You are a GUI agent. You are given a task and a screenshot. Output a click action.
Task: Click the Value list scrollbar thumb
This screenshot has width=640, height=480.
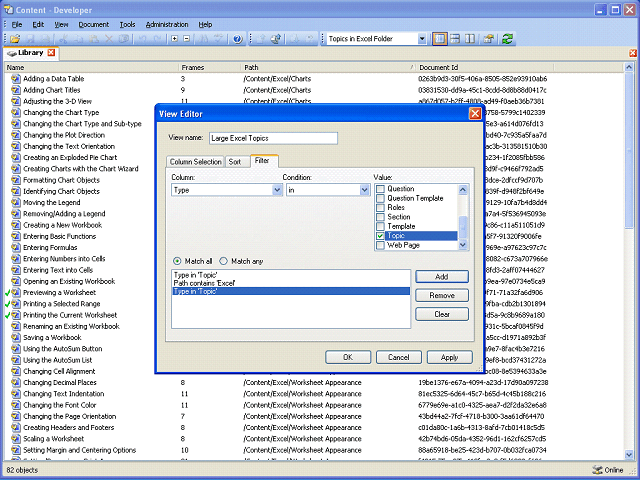pyautogui.click(x=463, y=227)
